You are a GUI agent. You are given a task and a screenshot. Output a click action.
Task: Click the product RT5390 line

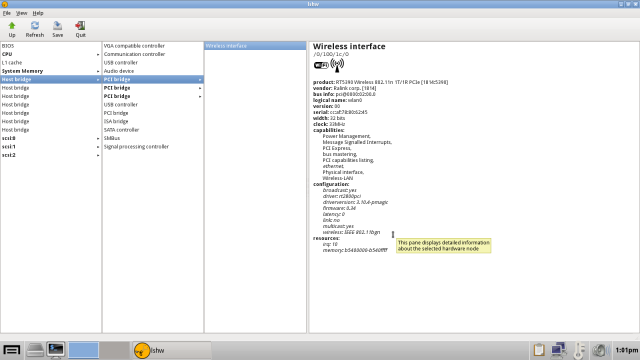click(x=380, y=82)
